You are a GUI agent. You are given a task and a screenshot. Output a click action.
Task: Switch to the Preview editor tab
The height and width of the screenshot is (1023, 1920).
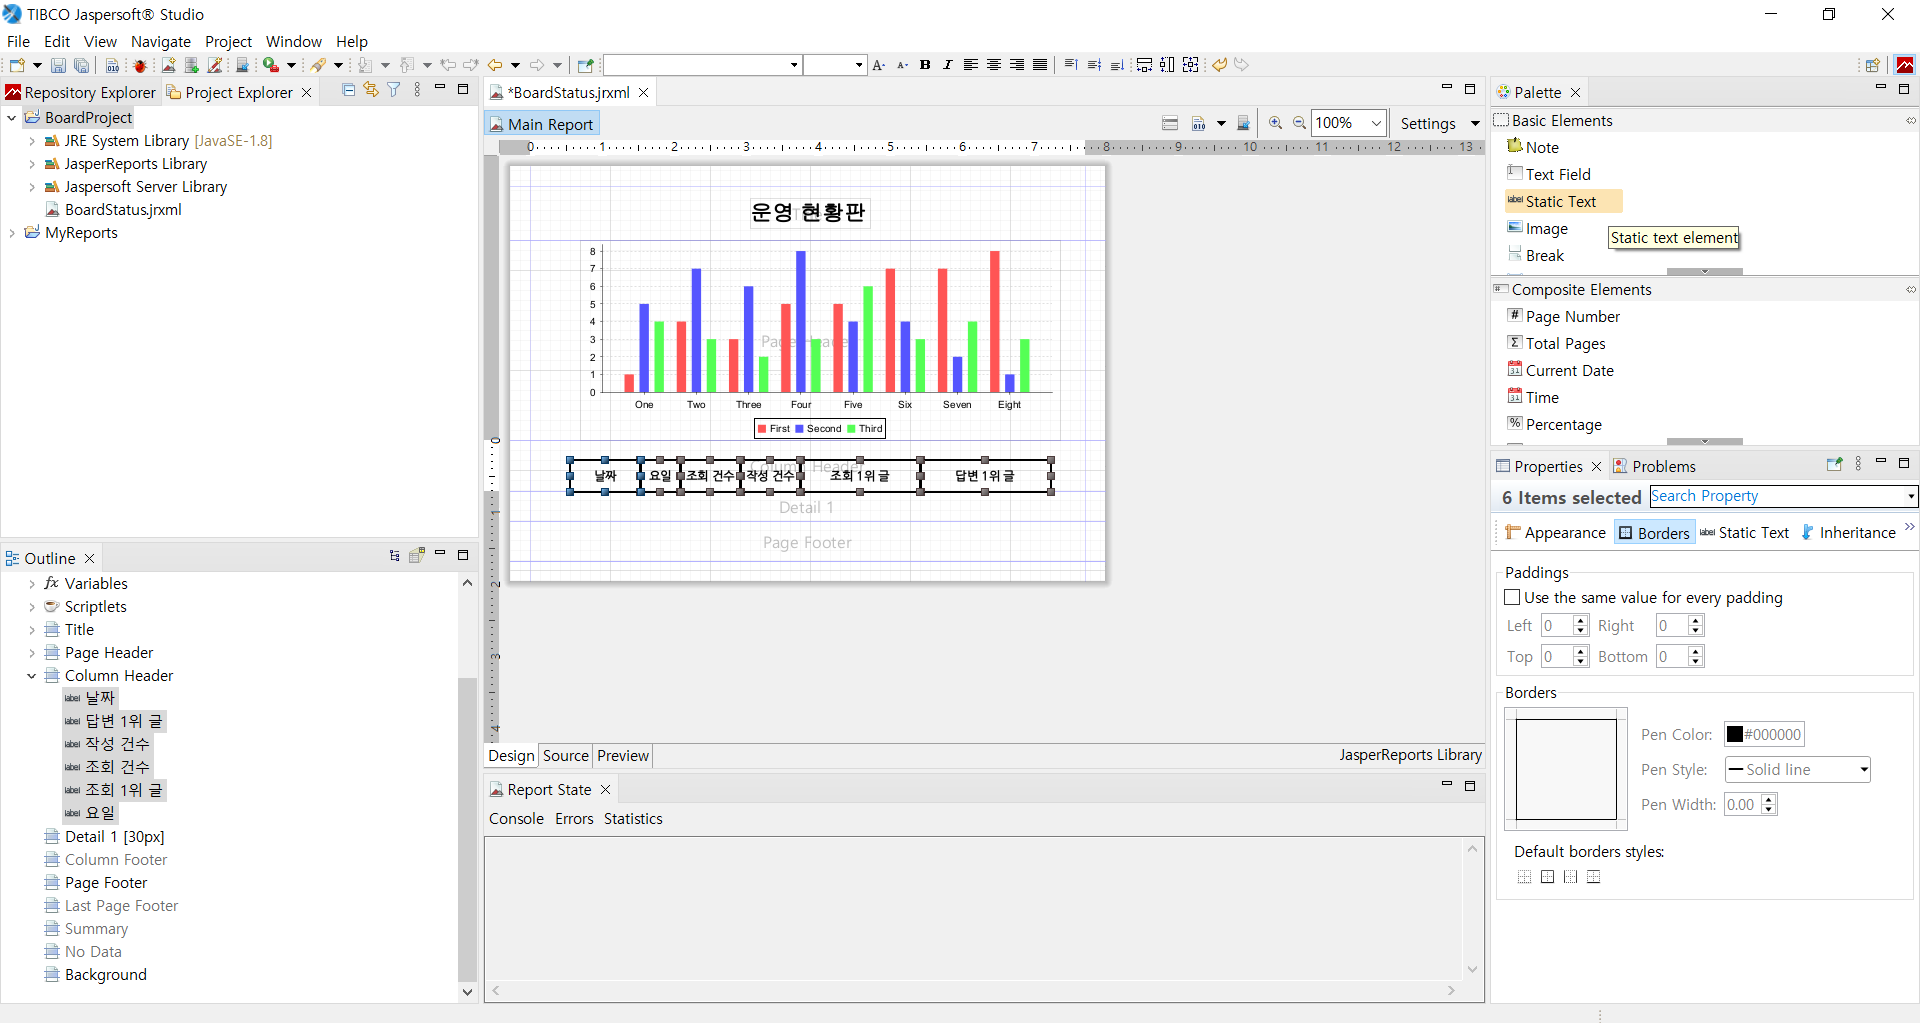623,756
